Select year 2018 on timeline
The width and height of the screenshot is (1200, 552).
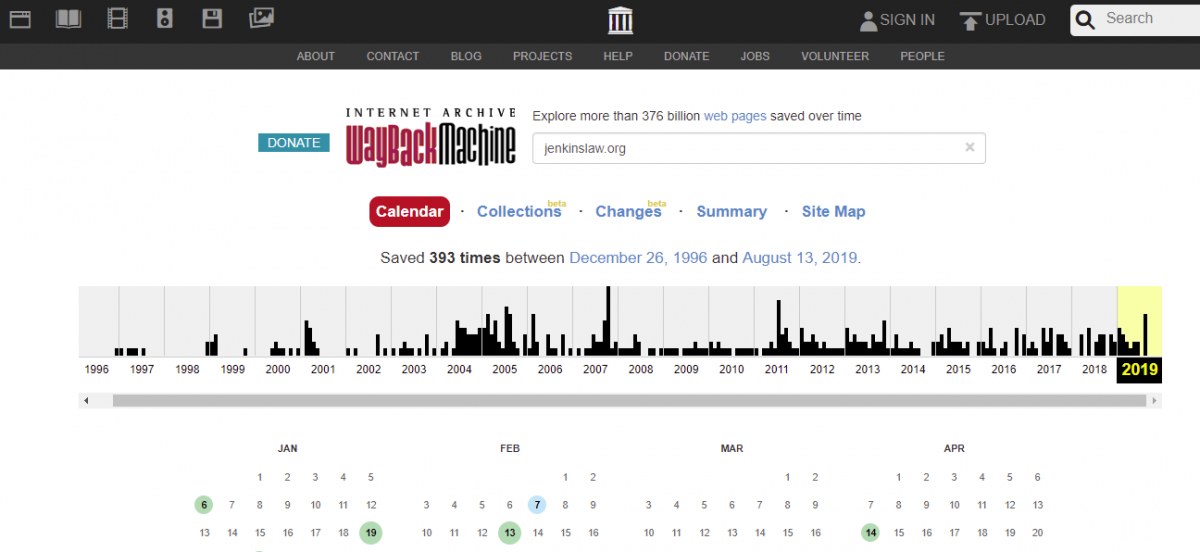pyautogui.click(x=1095, y=369)
